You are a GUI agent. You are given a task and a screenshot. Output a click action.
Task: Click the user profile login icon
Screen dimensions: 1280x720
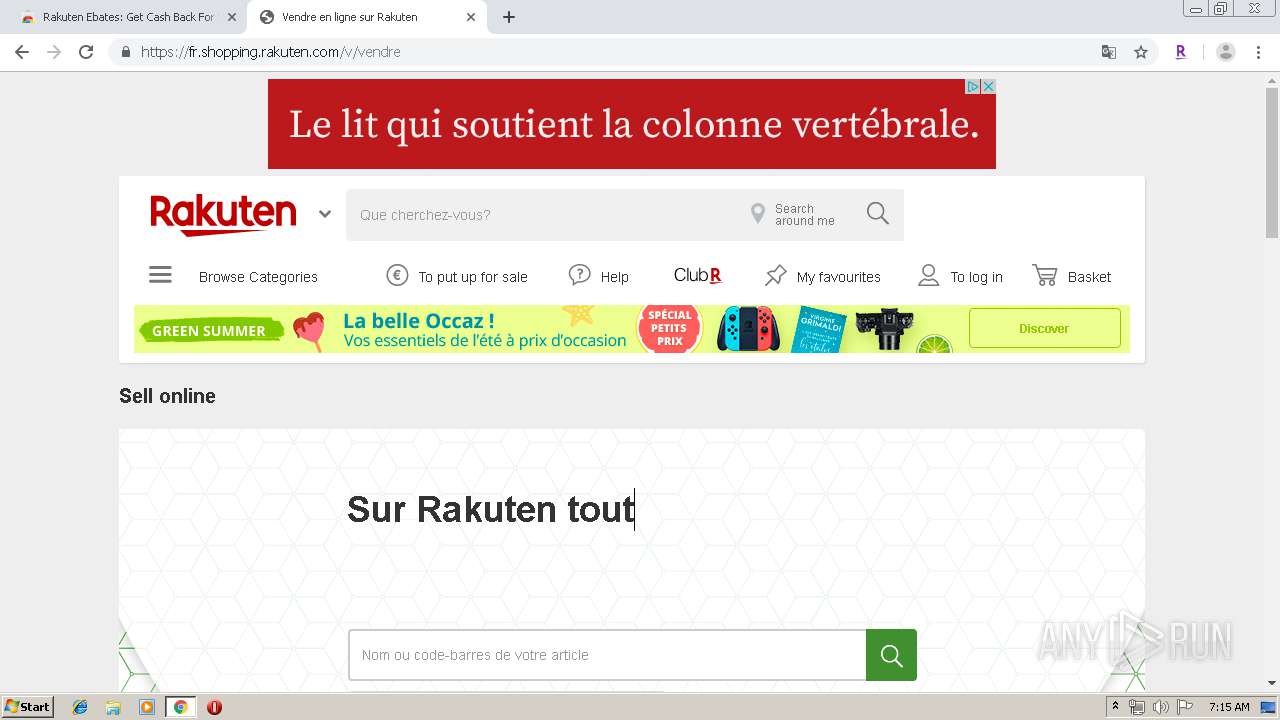coord(929,275)
